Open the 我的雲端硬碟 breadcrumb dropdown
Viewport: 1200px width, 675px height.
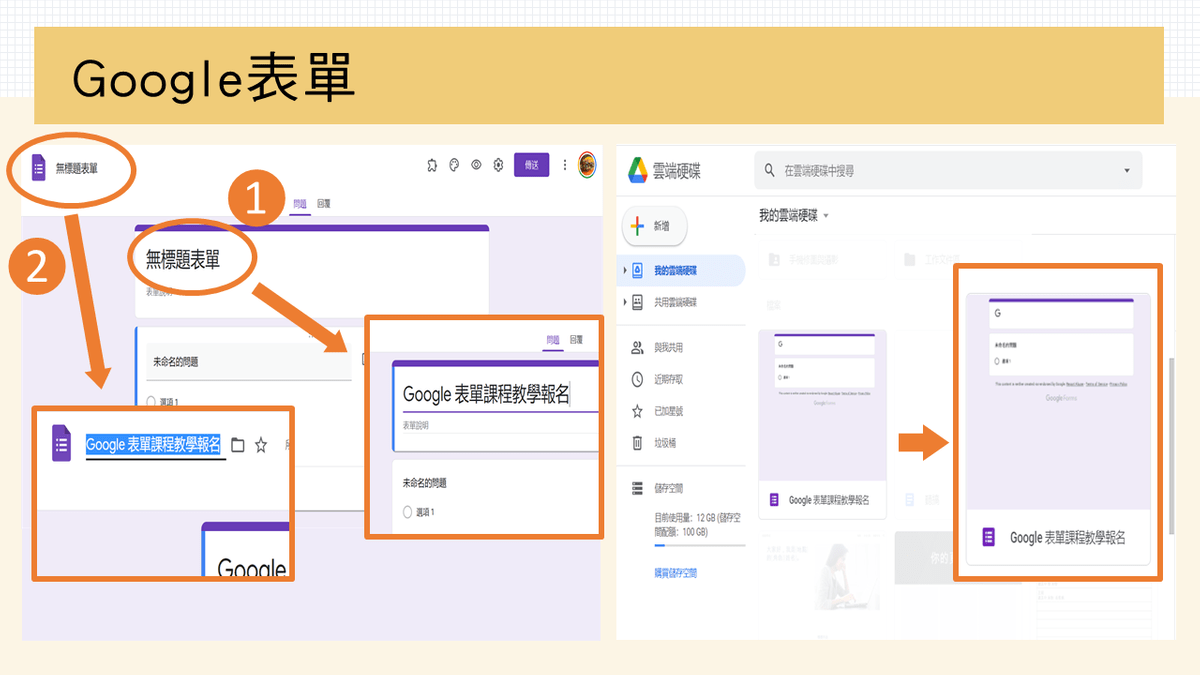click(x=826, y=216)
